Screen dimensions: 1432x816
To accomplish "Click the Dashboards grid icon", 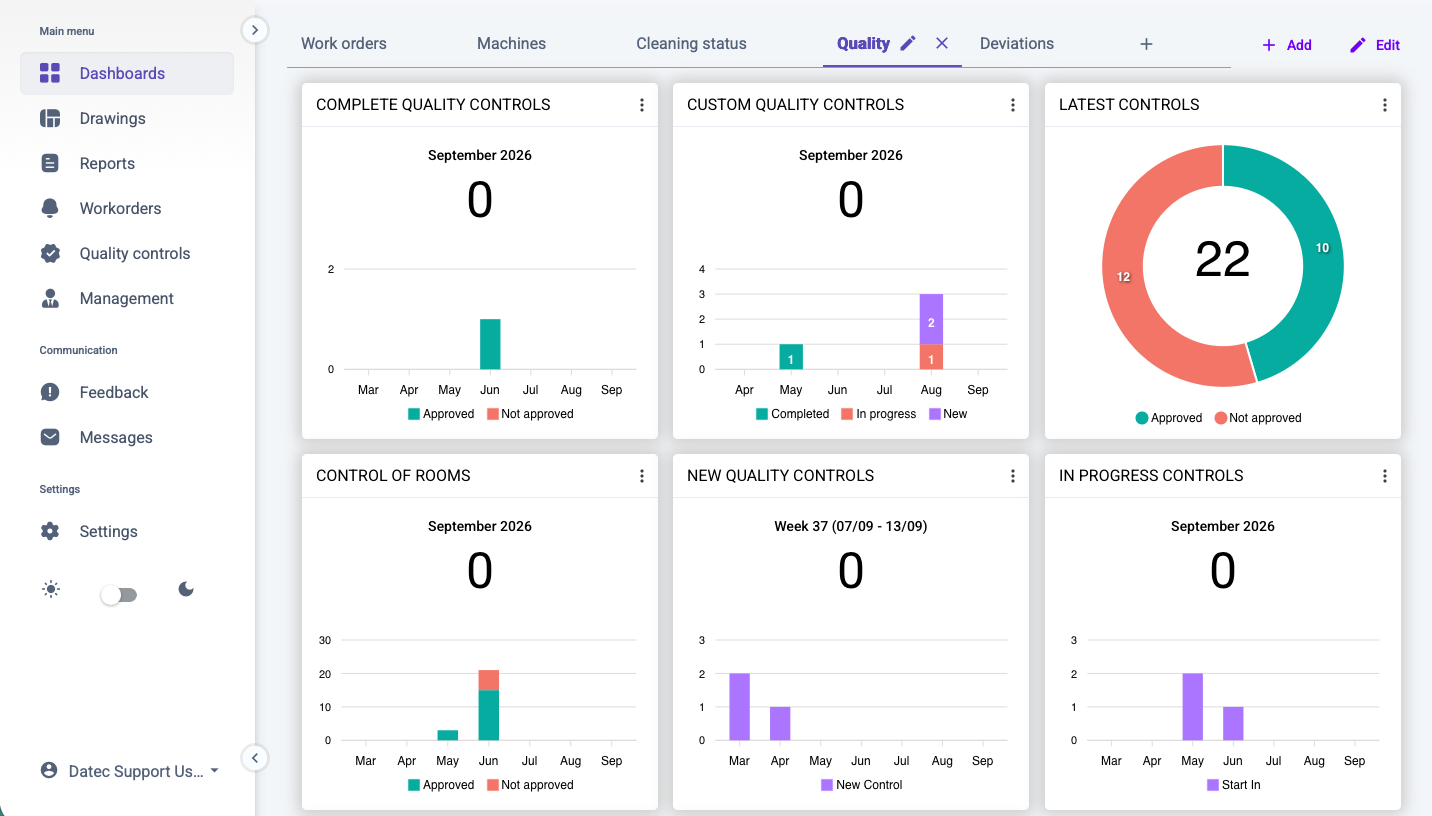I will coord(50,73).
